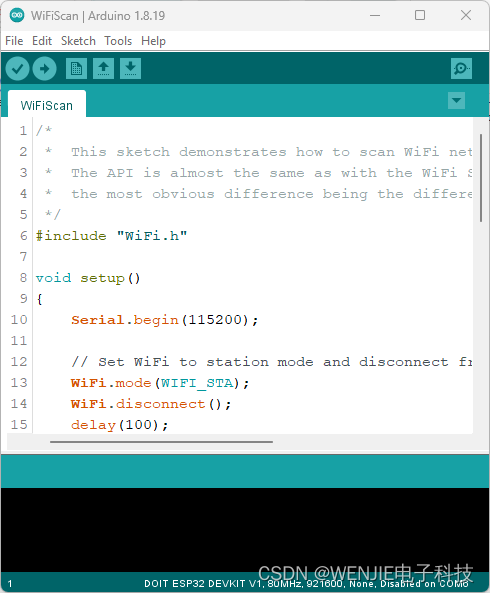Click line number 6 in gutter

click(24, 236)
